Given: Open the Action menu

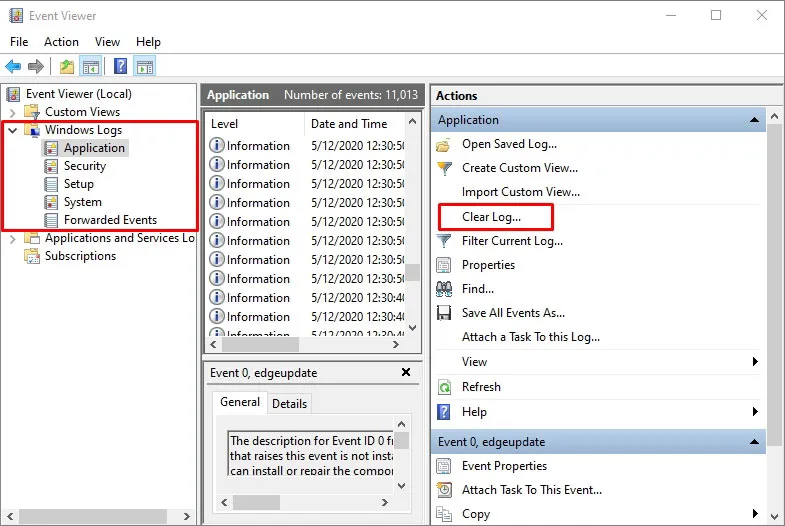Looking at the screenshot, I should point(61,42).
